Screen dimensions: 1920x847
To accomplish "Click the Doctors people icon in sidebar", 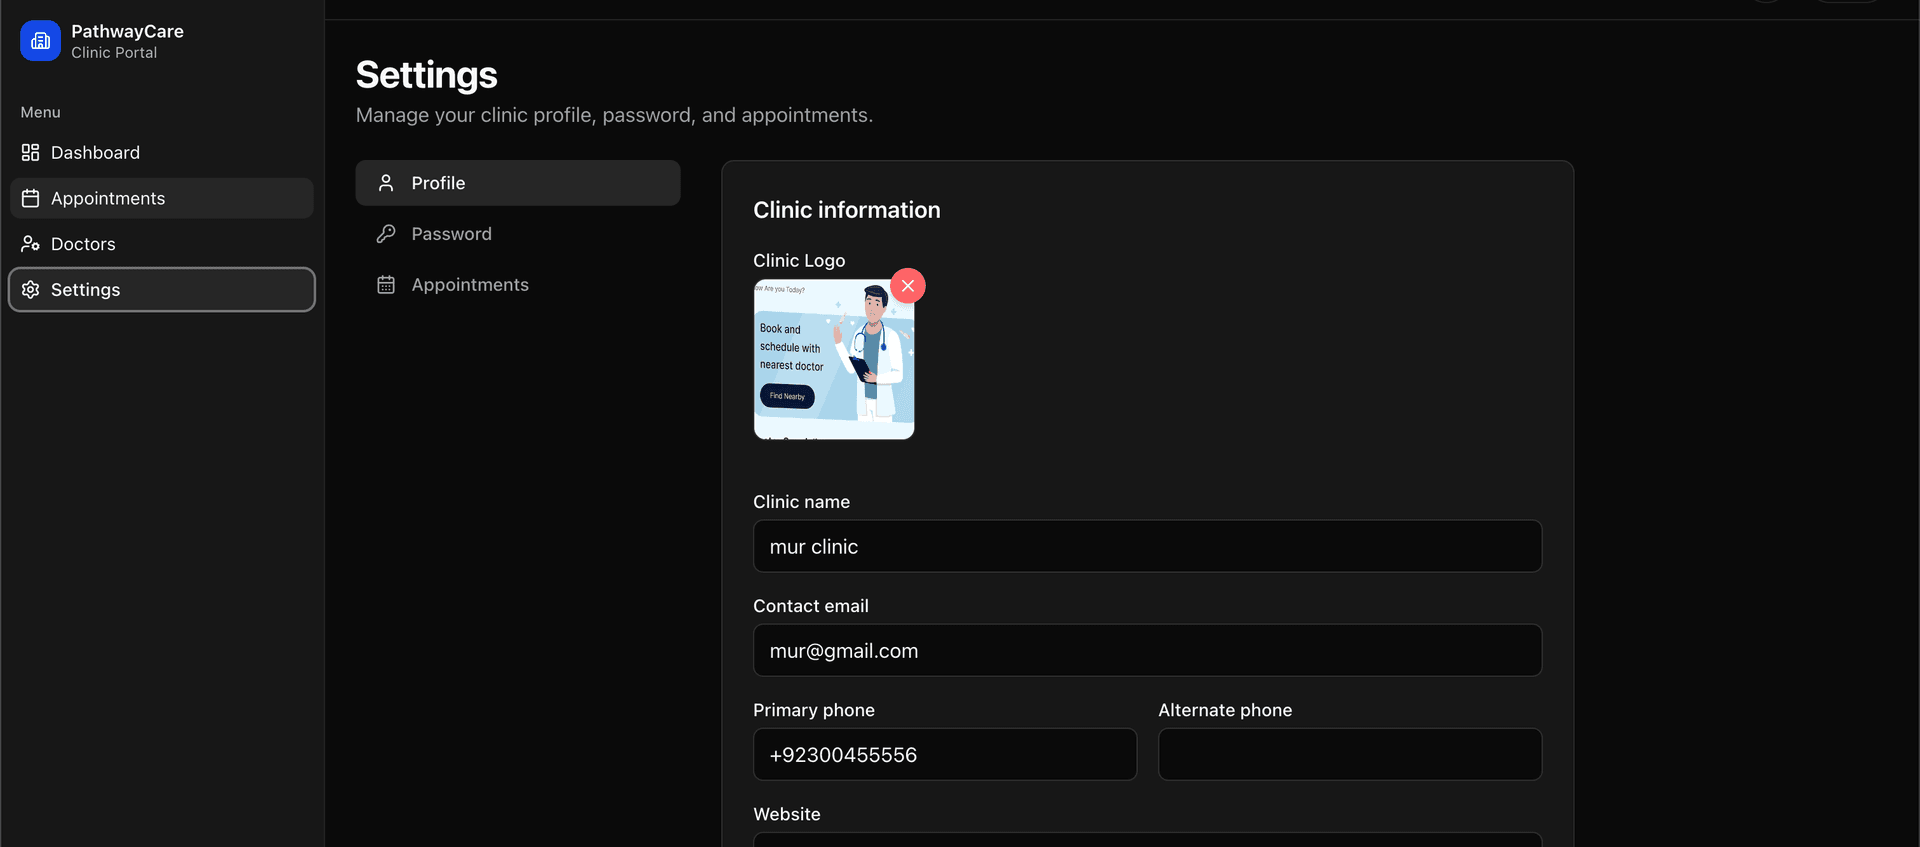I will (x=31, y=244).
